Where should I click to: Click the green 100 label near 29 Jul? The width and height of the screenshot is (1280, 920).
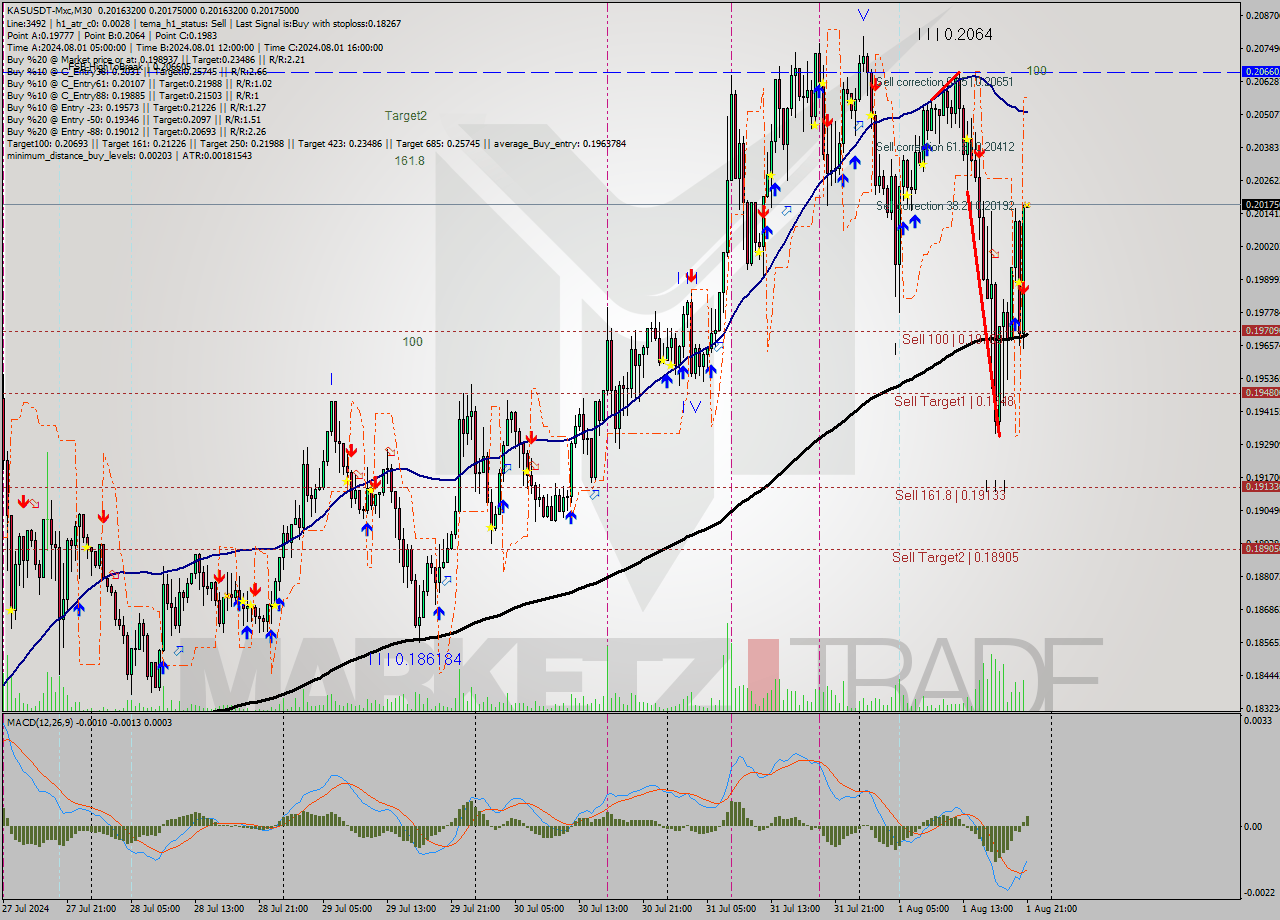click(x=412, y=342)
